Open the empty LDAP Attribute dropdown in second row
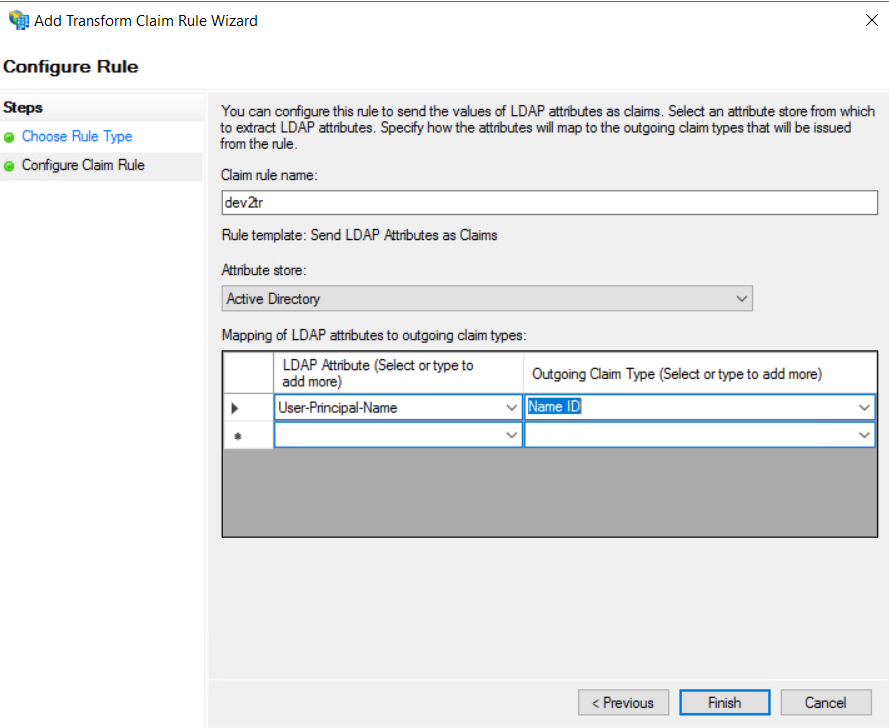The width and height of the screenshot is (889, 728). [x=512, y=436]
